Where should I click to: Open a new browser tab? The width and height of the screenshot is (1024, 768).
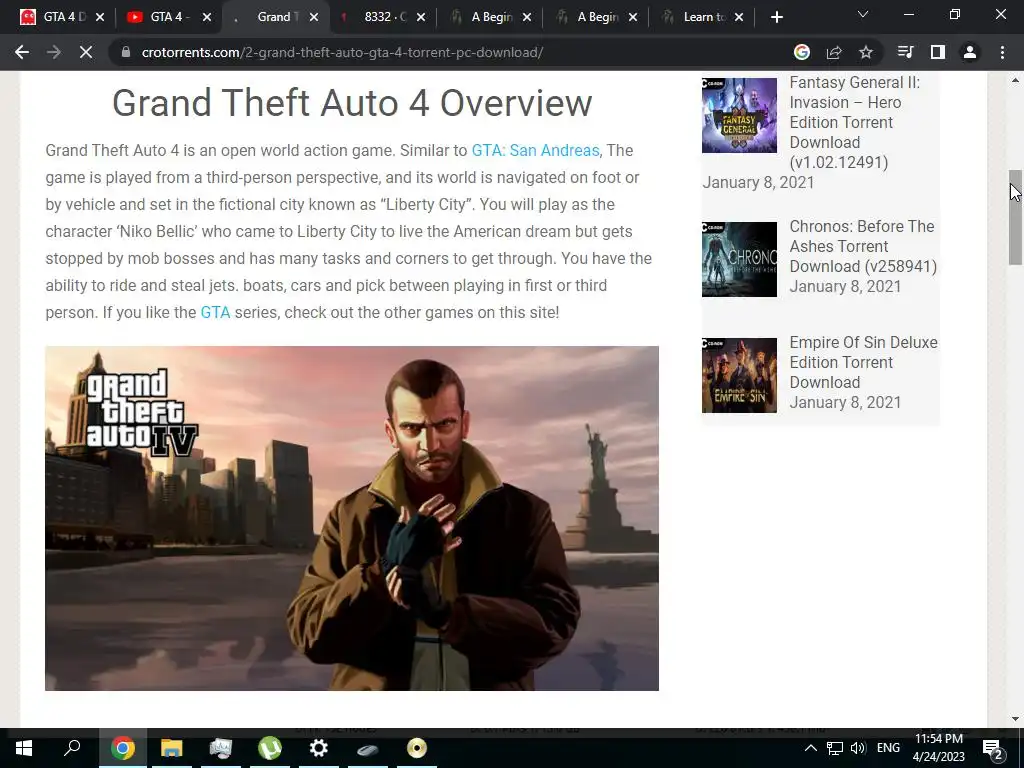click(x=776, y=17)
